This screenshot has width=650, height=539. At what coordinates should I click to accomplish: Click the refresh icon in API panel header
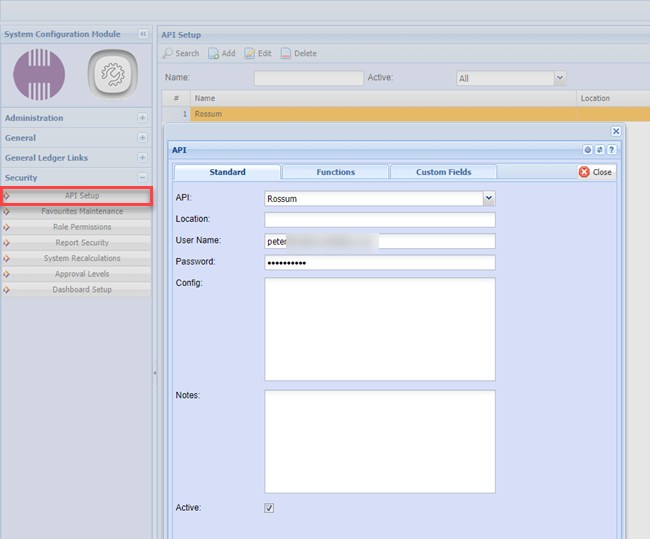[x=600, y=149]
